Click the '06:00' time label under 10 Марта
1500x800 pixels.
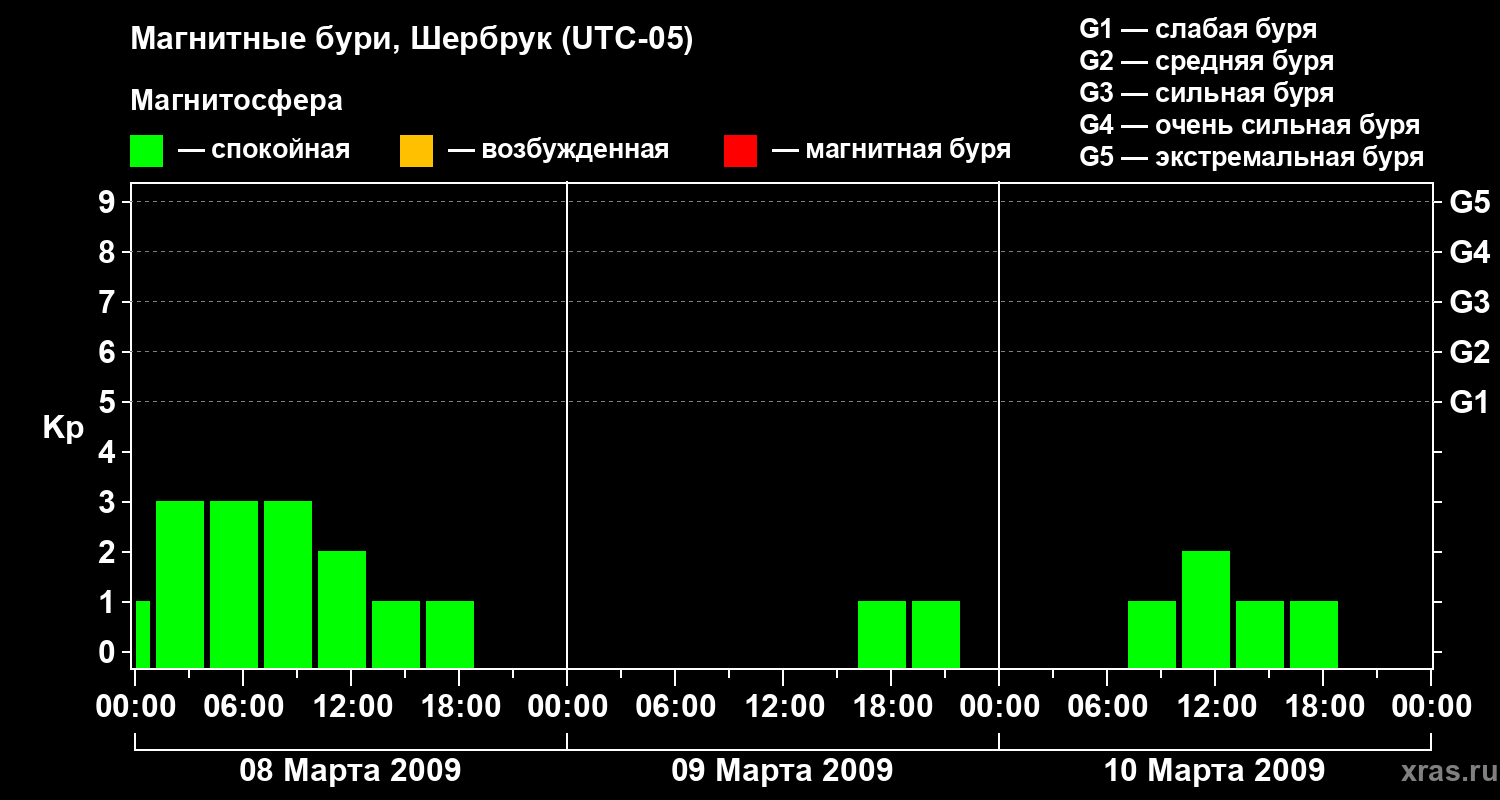[x=1107, y=707]
